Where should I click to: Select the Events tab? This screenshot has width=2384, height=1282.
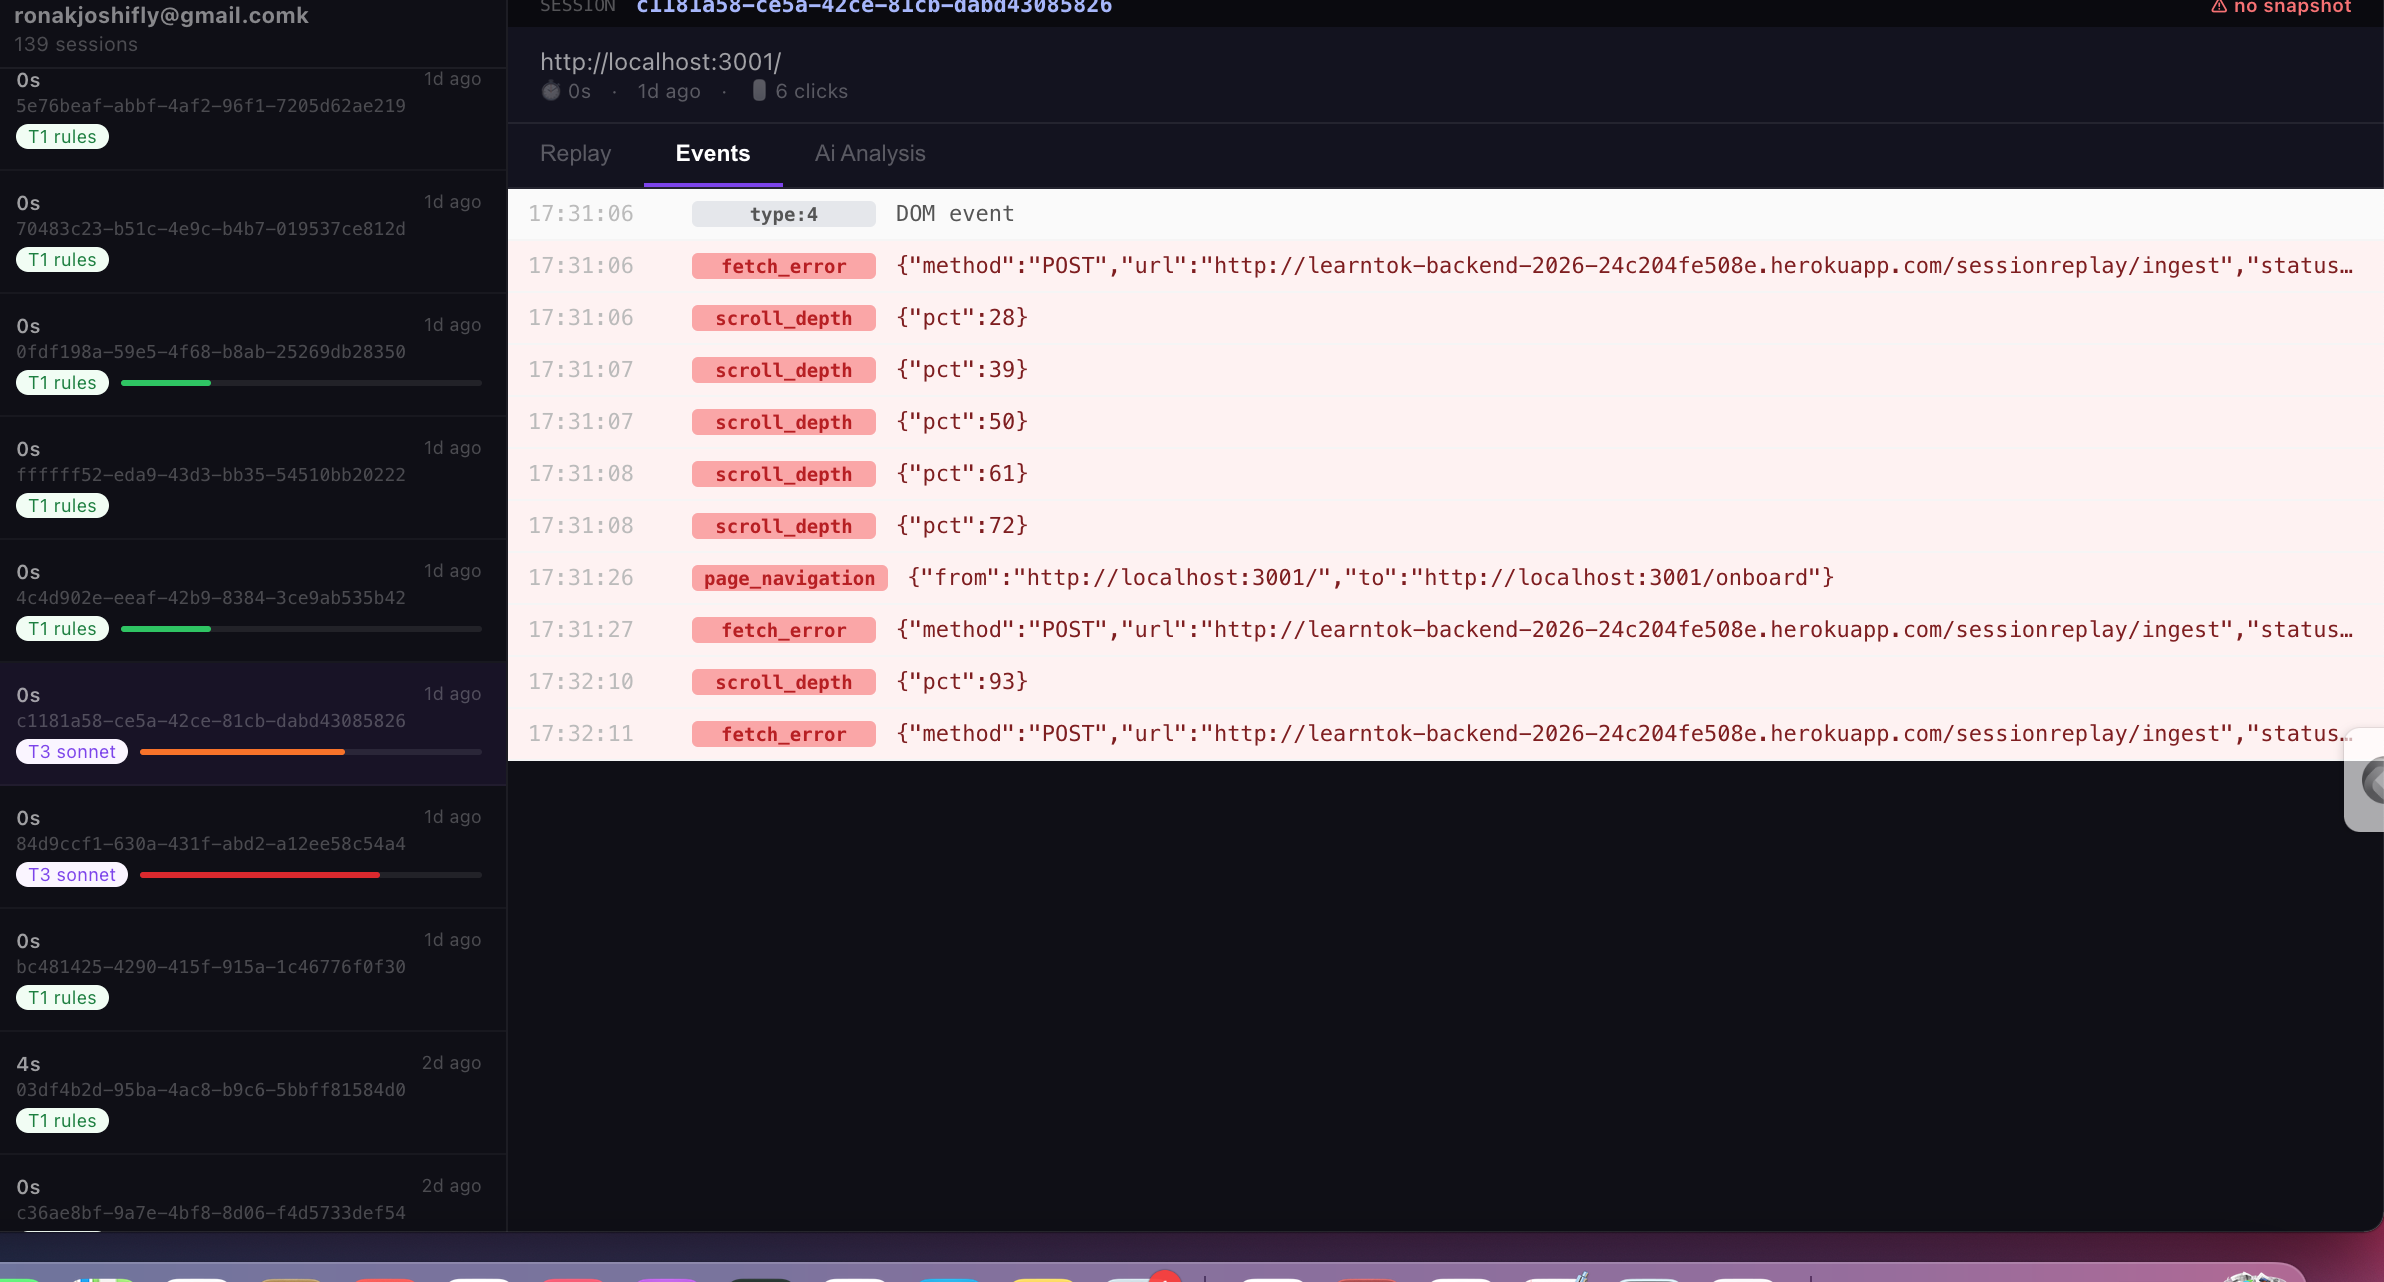pos(712,153)
